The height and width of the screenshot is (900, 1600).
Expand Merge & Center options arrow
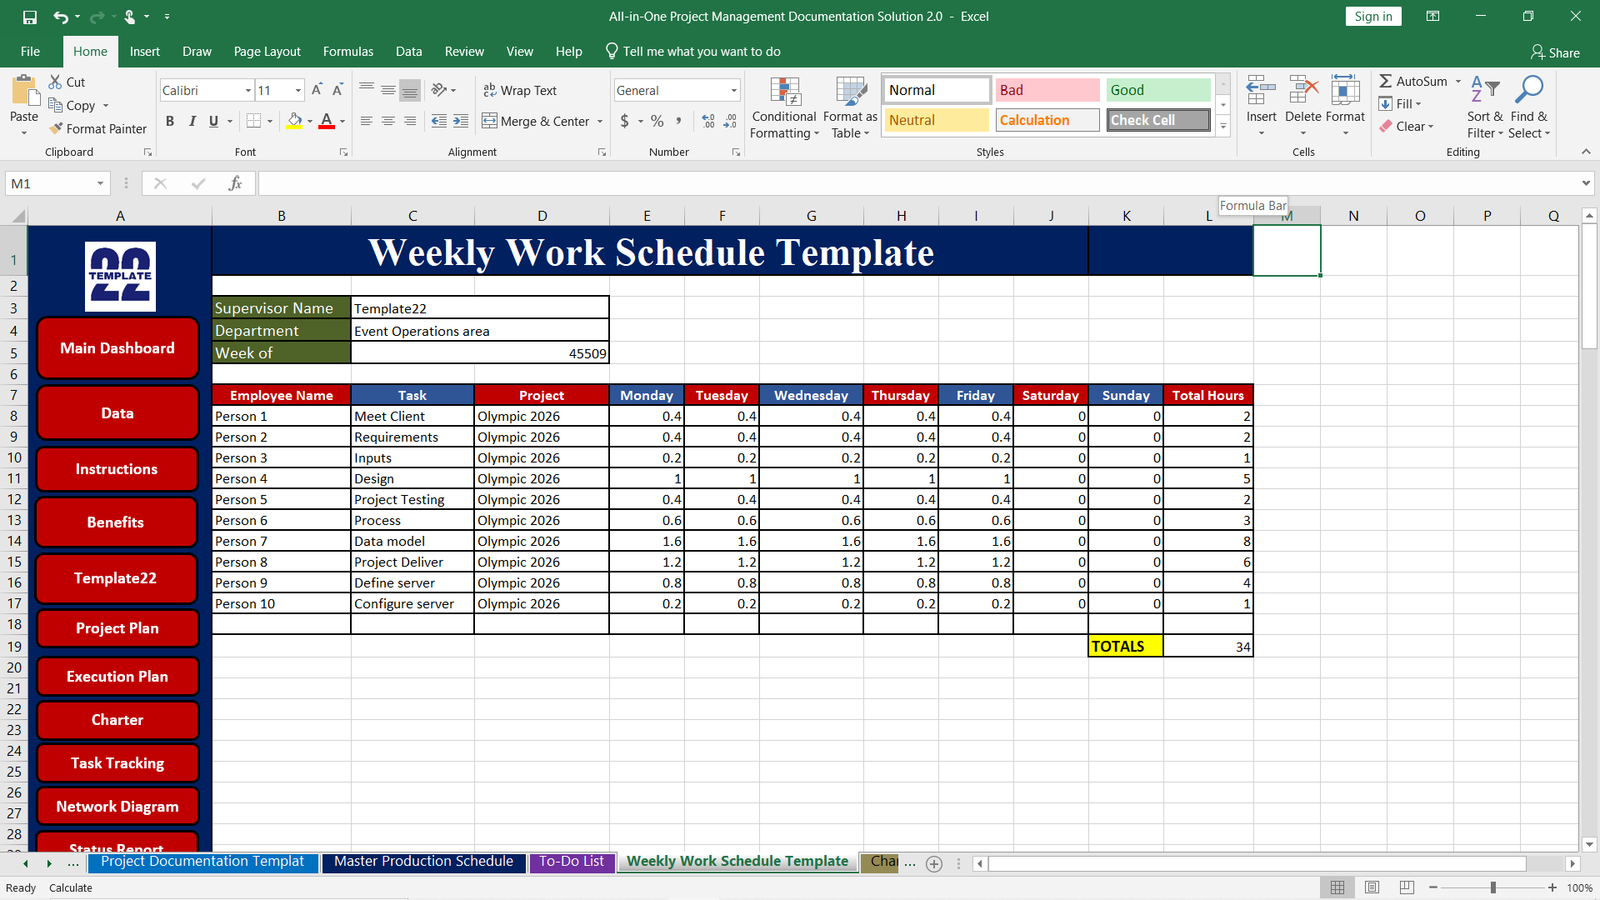[600, 121]
